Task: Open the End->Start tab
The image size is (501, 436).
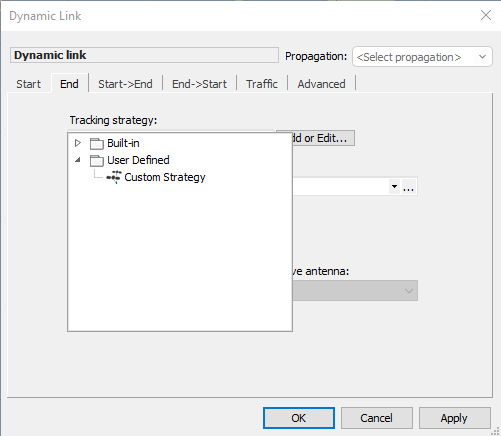Action: (x=199, y=84)
